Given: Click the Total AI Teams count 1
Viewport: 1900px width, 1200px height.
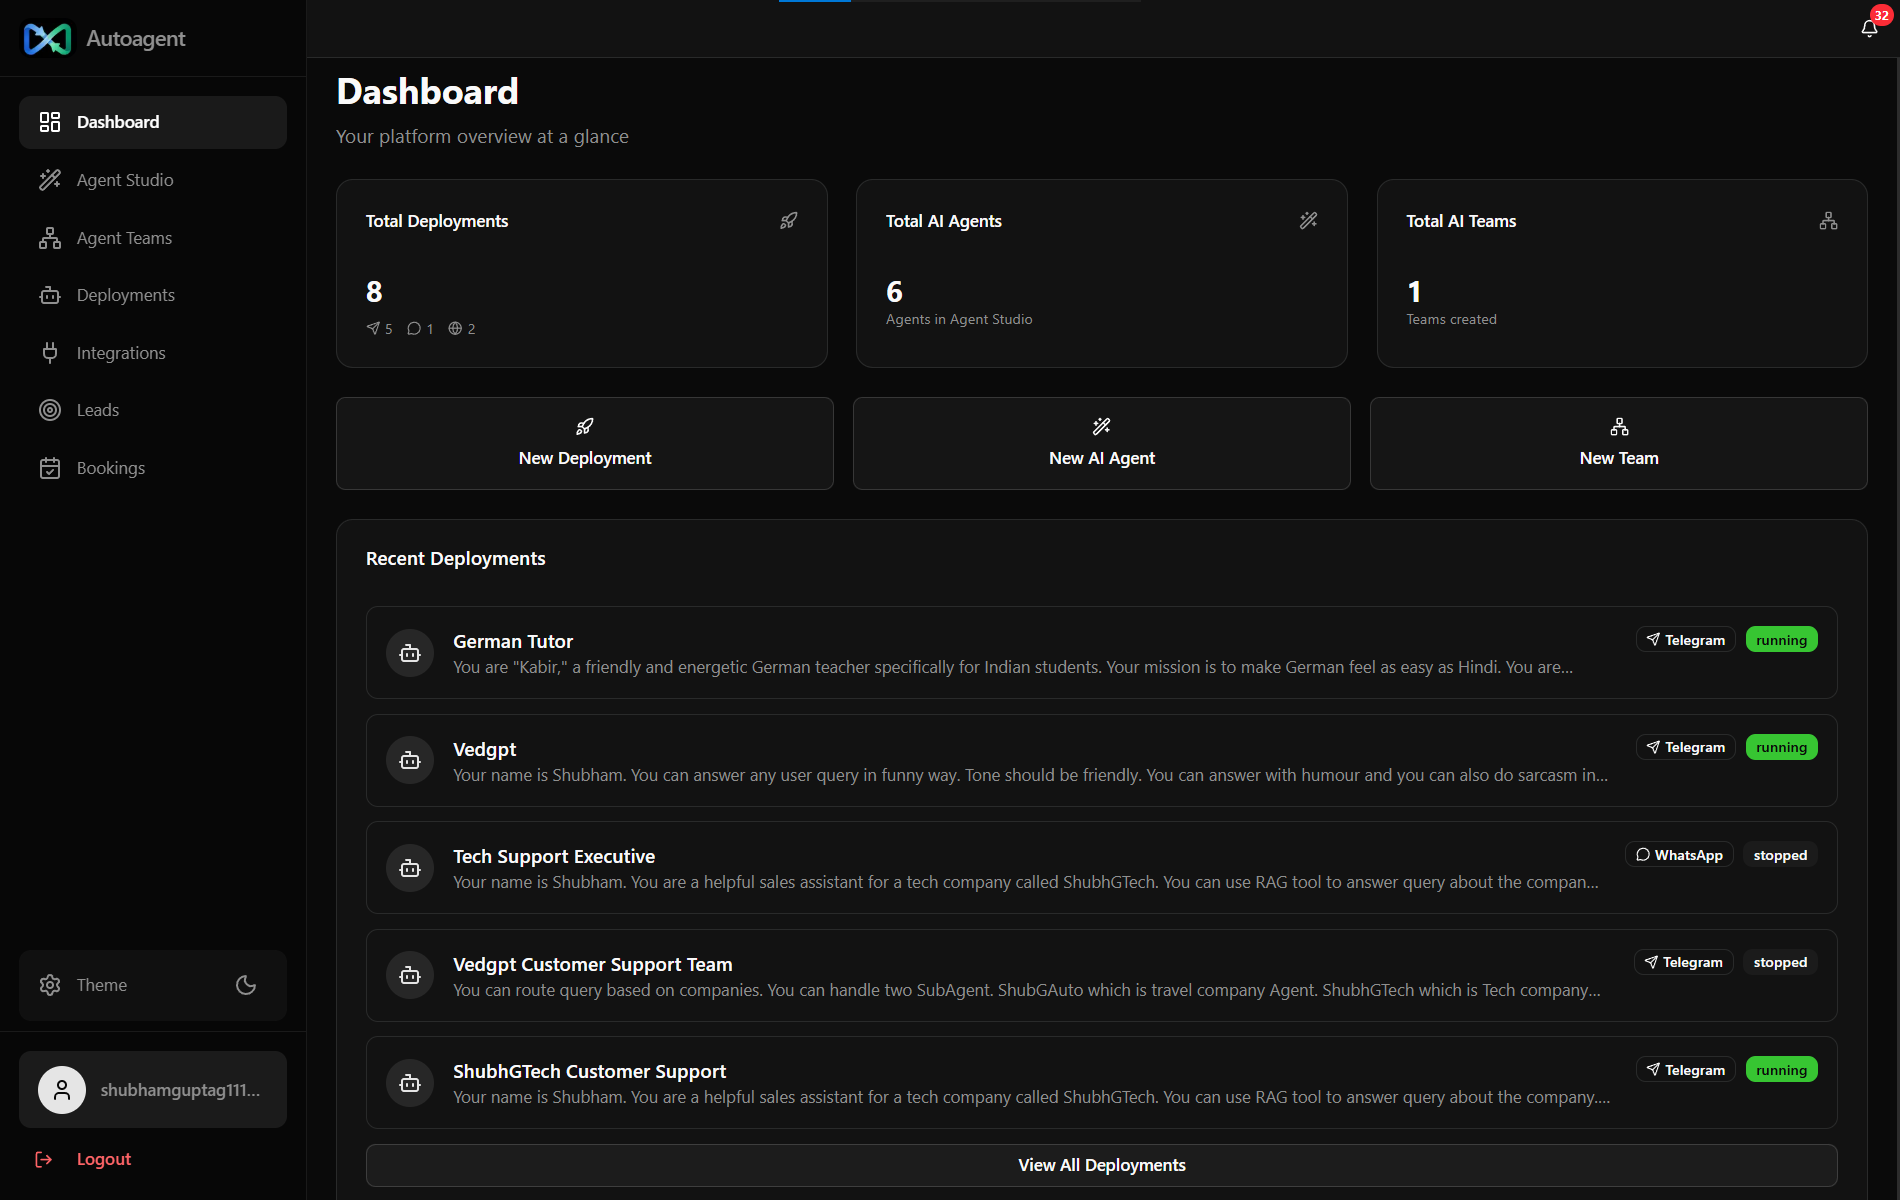Looking at the screenshot, I should click(1414, 292).
